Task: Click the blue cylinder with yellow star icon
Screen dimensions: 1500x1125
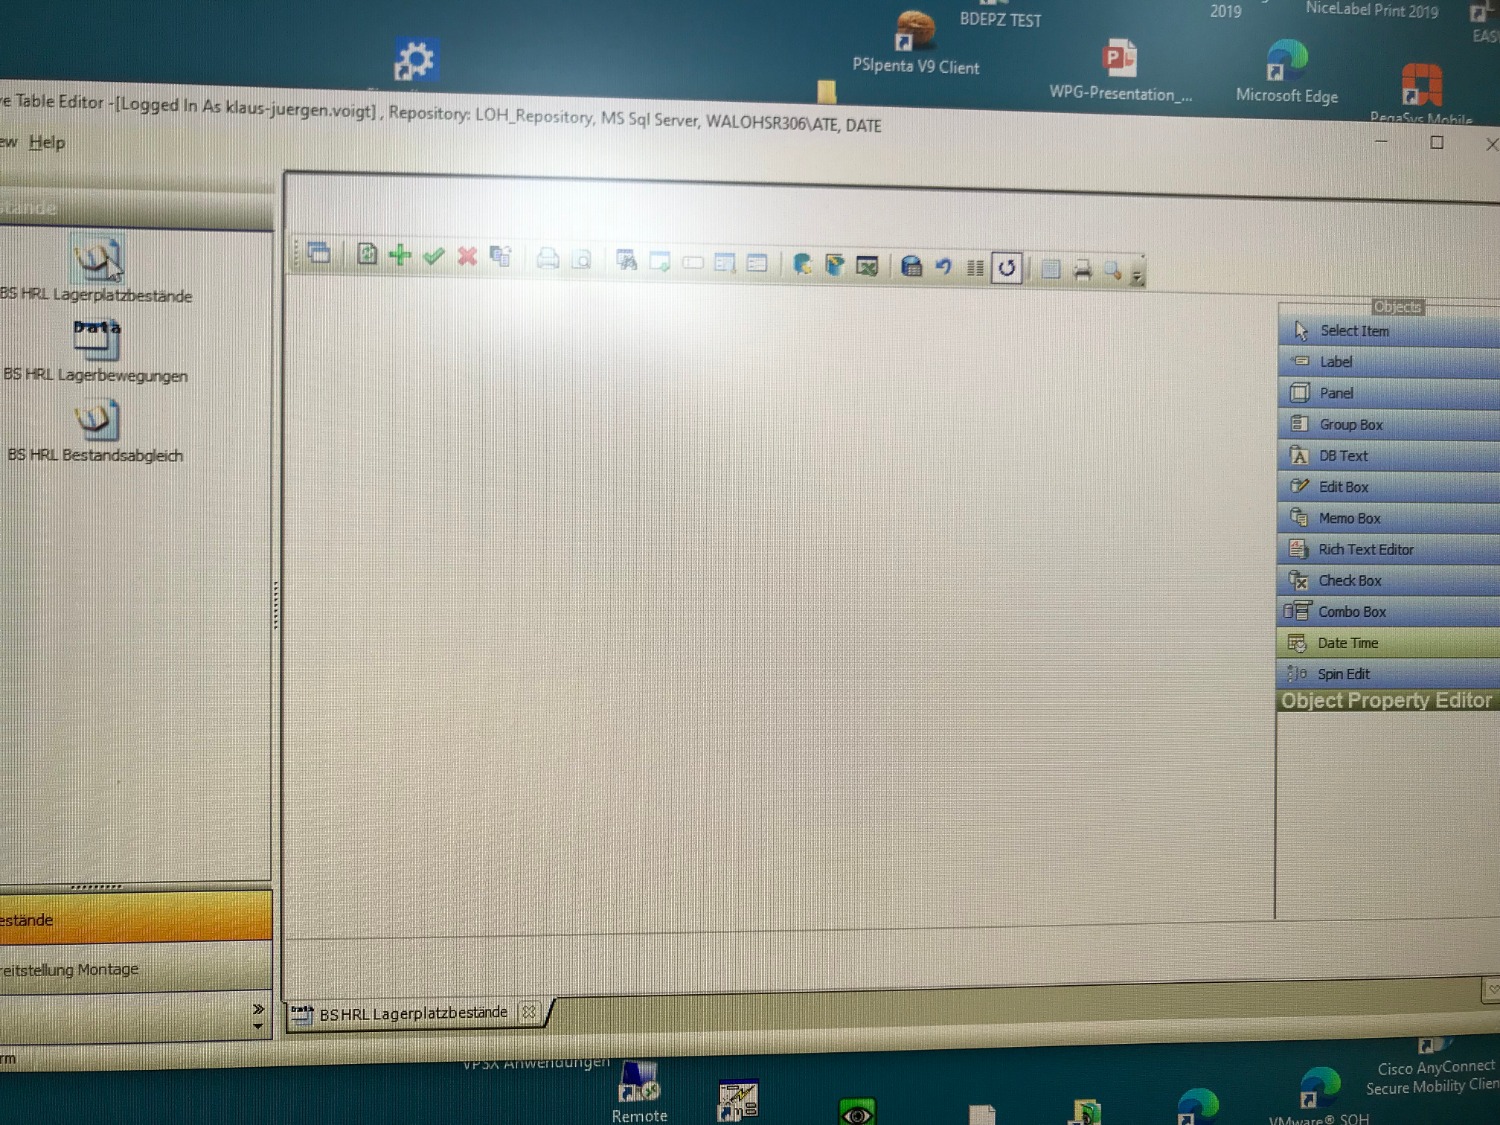Action: coord(802,264)
